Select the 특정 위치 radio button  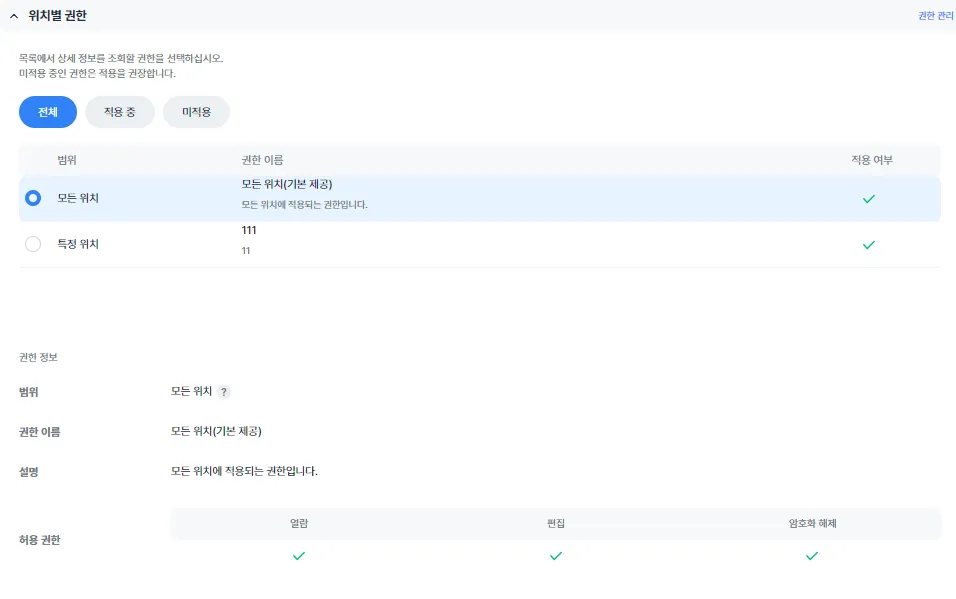[33, 244]
